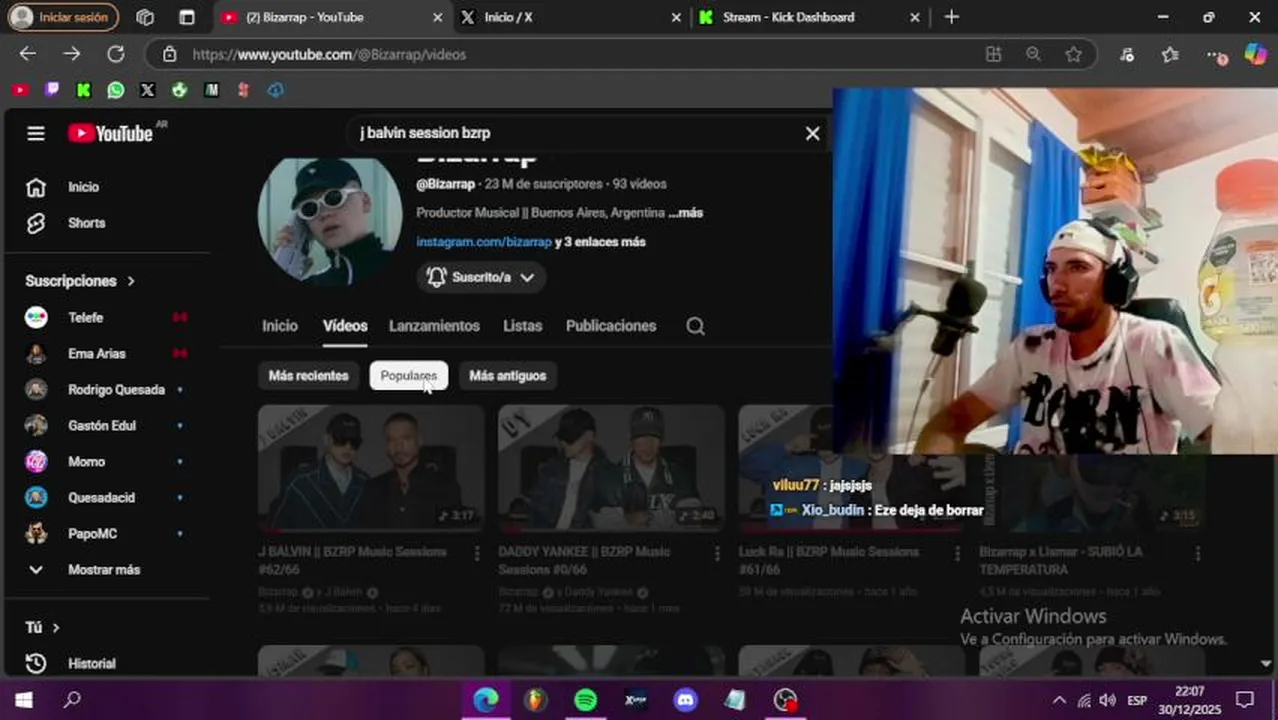The height and width of the screenshot is (720, 1278).
Task: Switch to the Inicio channel tab
Action: [280, 326]
